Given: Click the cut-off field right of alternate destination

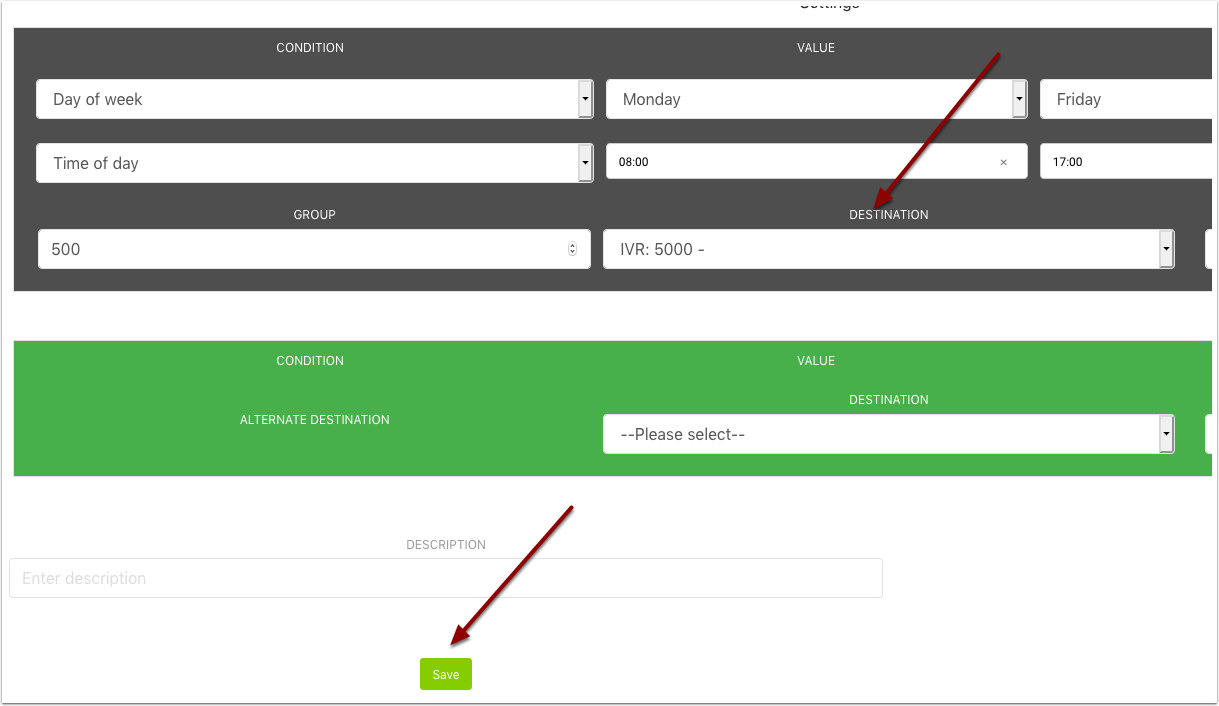Looking at the screenshot, I should [1210, 434].
